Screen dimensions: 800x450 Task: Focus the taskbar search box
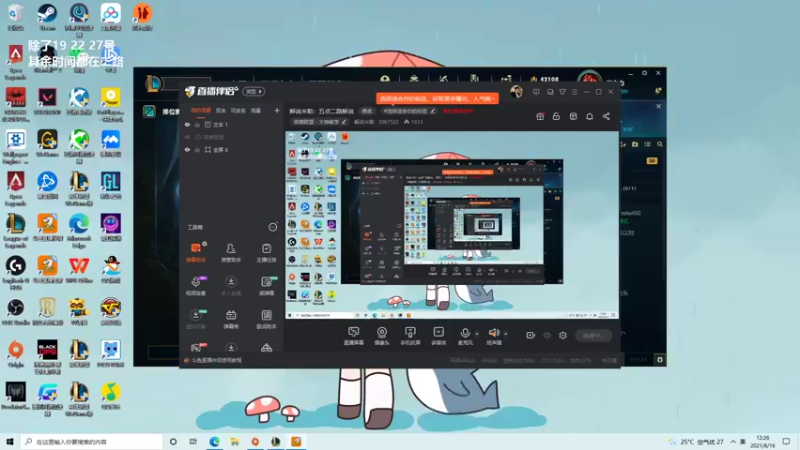click(x=92, y=441)
